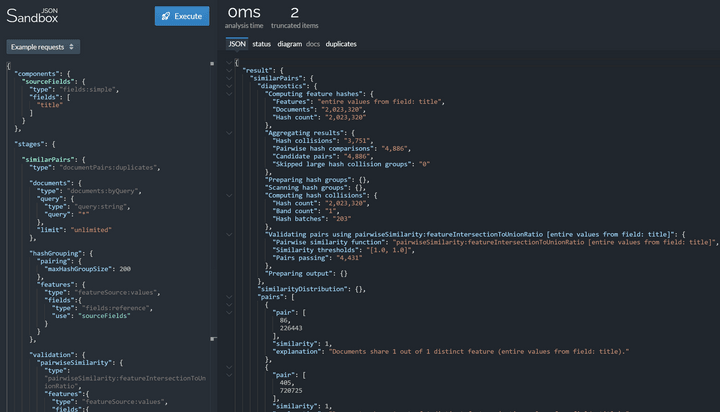Click "Skipped large hash collision groups" line
The height and width of the screenshot is (412, 720).
[351, 164]
